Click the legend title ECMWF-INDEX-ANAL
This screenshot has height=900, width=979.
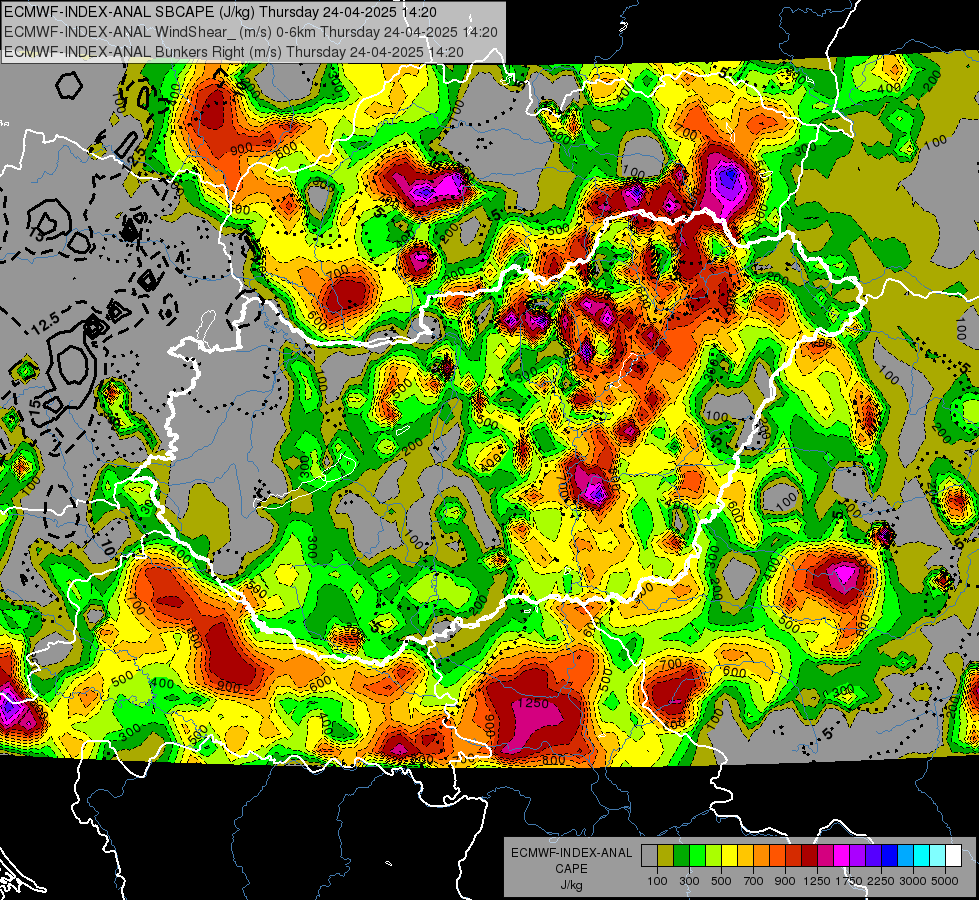tap(571, 853)
